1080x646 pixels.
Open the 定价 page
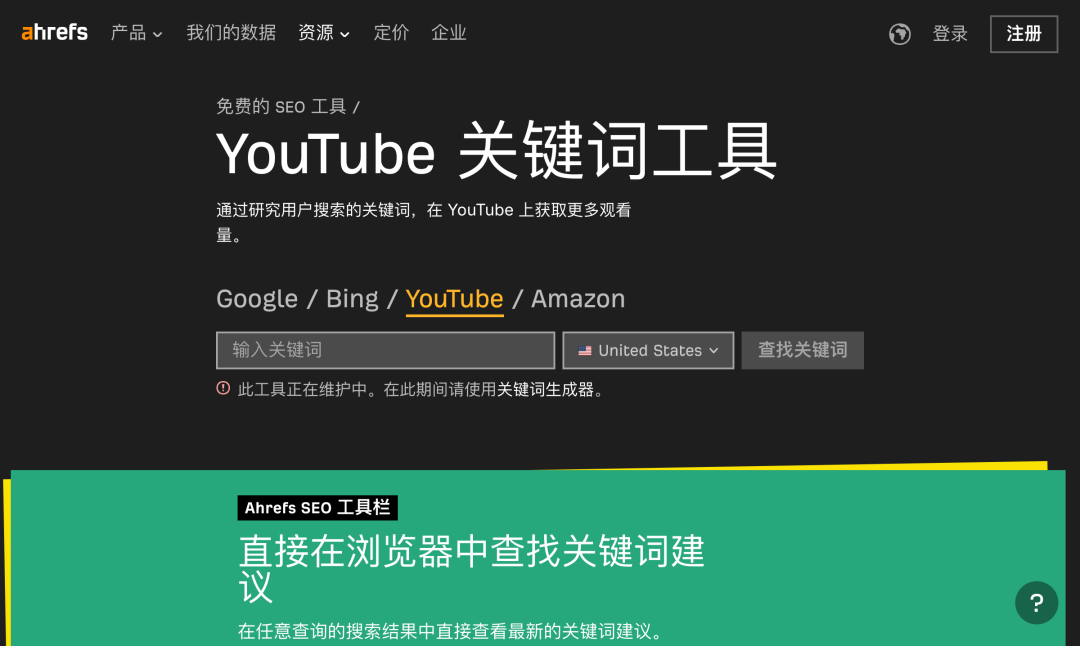point(391,32)
